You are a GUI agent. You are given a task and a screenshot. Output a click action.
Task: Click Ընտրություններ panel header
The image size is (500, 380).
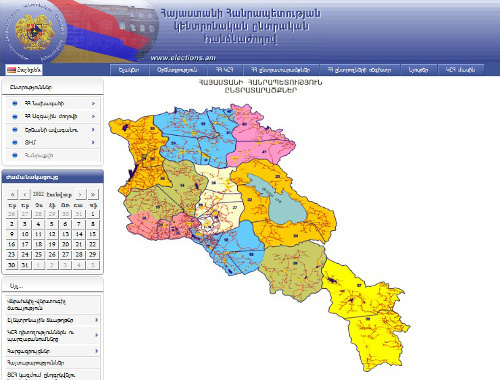[53, 87]
